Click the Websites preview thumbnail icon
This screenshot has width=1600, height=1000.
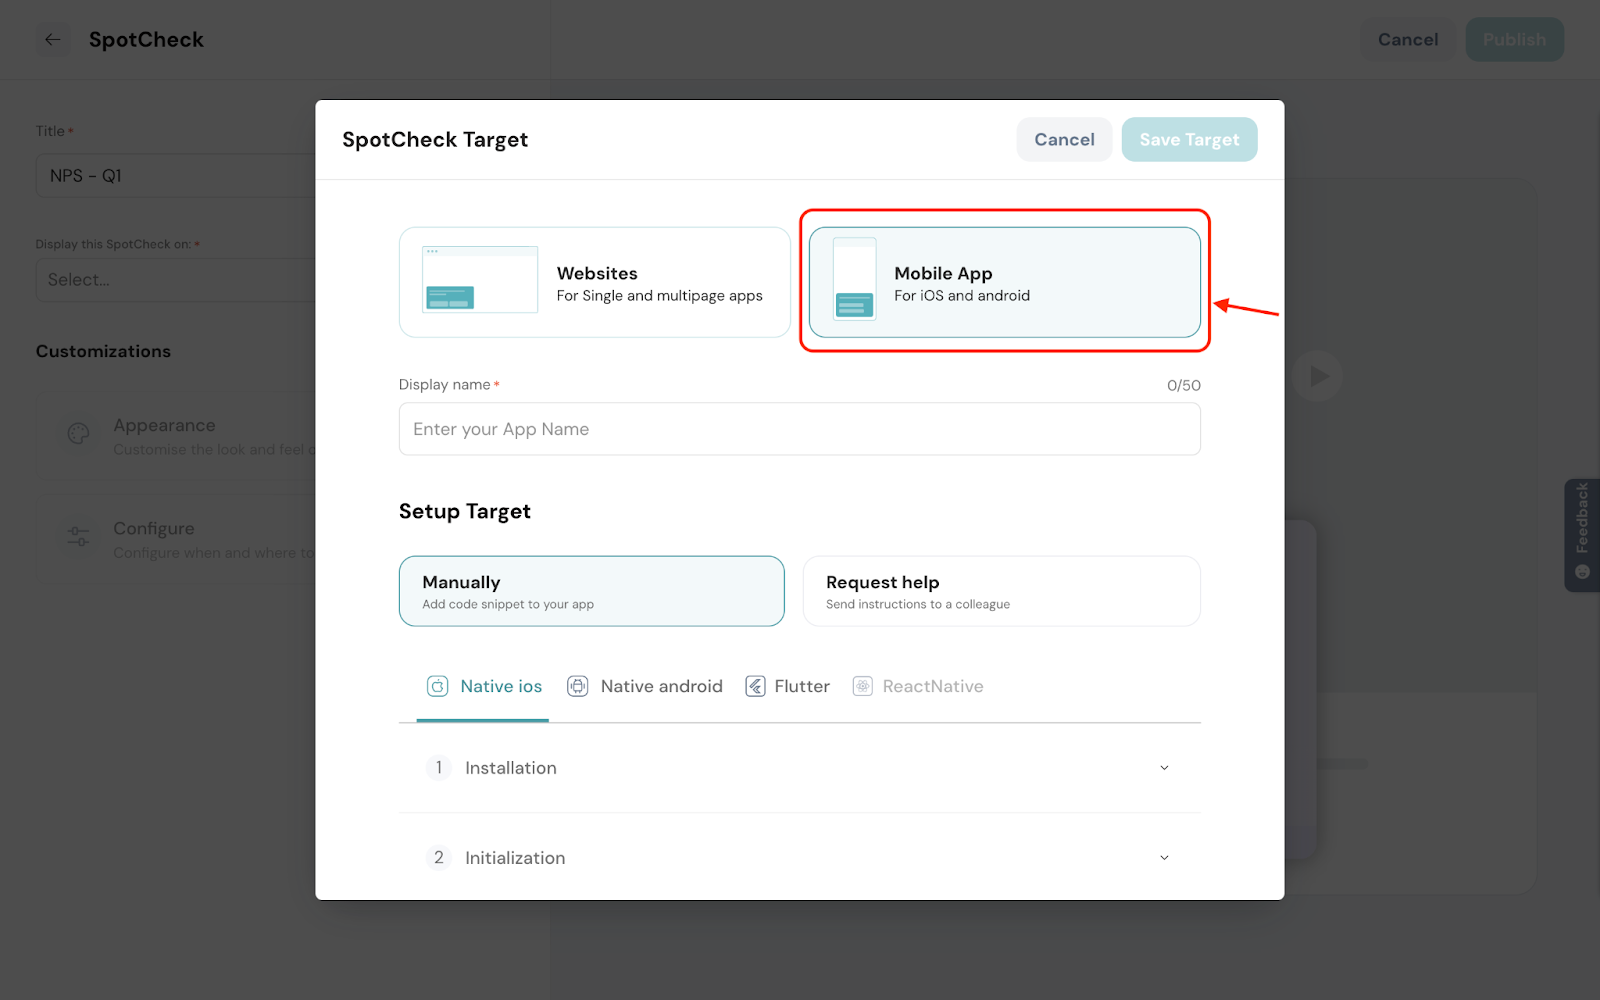(x=480, y=280)
